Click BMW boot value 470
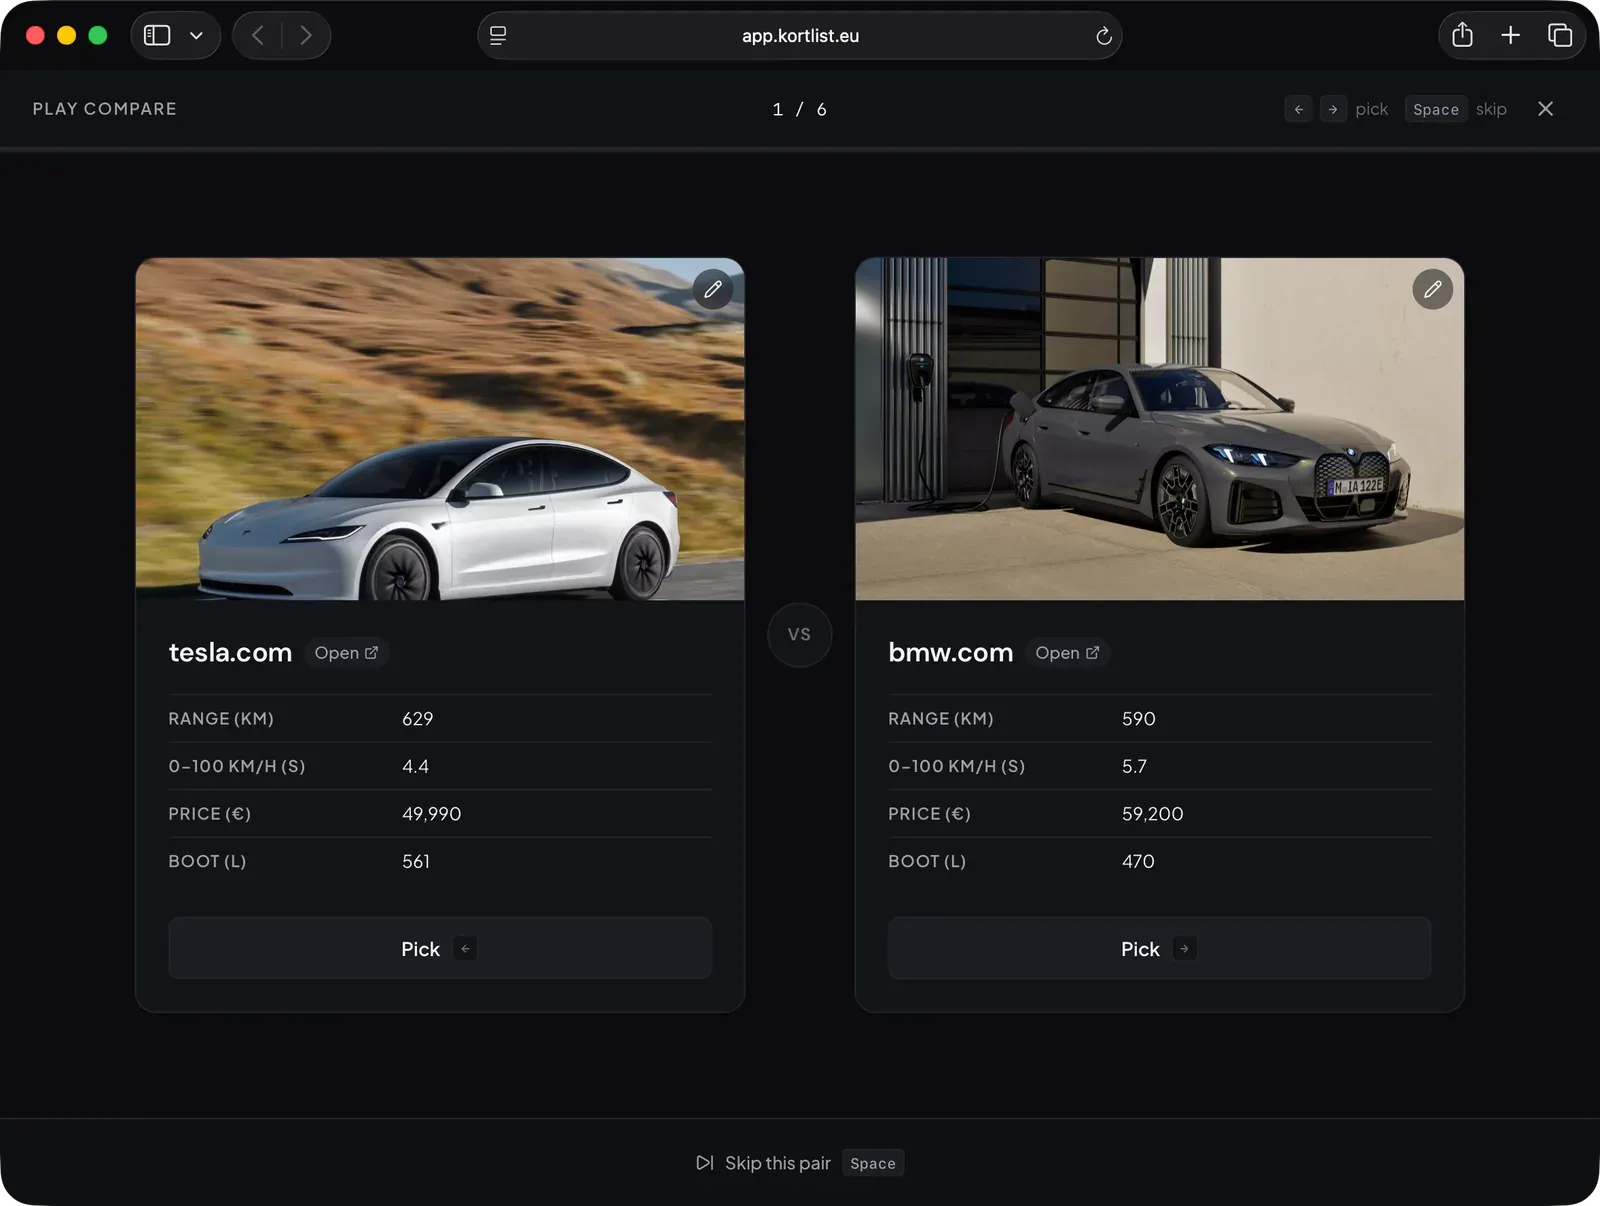This screenshot has width=1600, height=1206. 1138,861
